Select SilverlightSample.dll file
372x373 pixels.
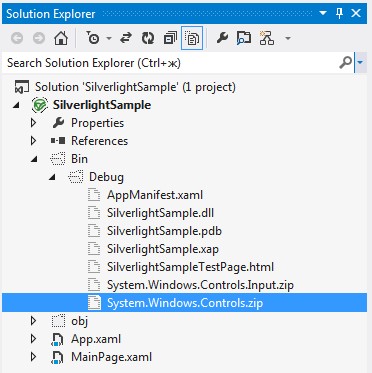click(x=160, y=213)
